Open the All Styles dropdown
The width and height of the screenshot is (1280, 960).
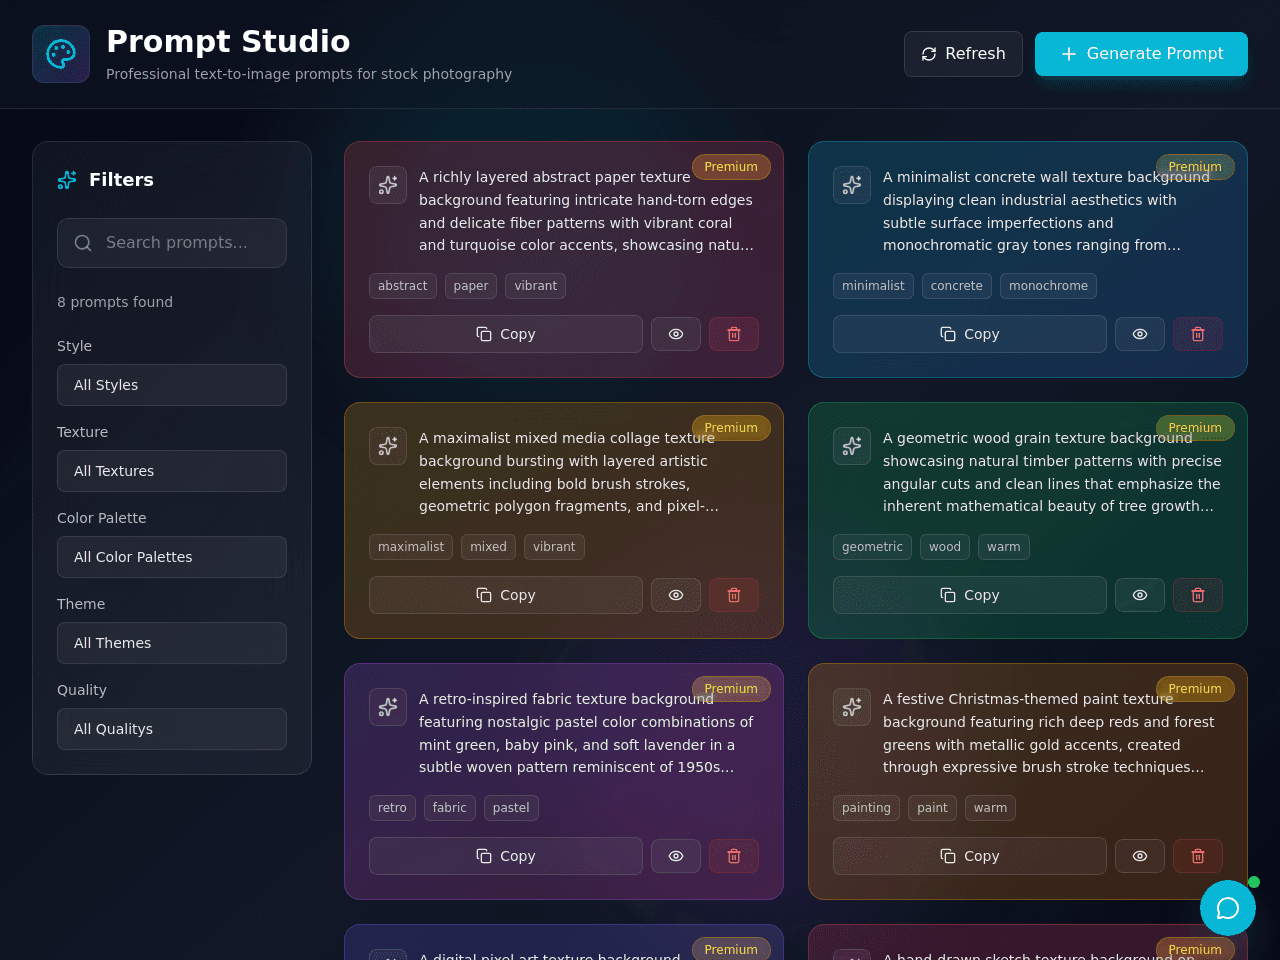172,385
